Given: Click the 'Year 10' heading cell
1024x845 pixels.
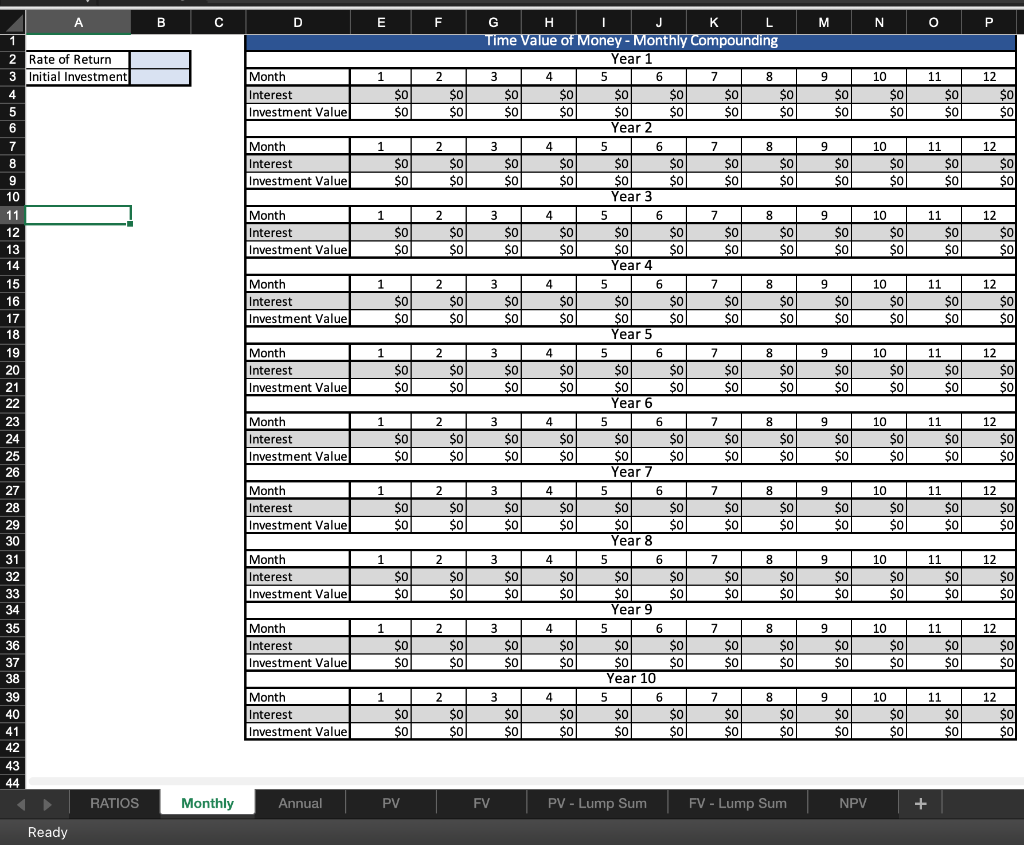Looking at the screenshot, I should (x=631, y=678).
